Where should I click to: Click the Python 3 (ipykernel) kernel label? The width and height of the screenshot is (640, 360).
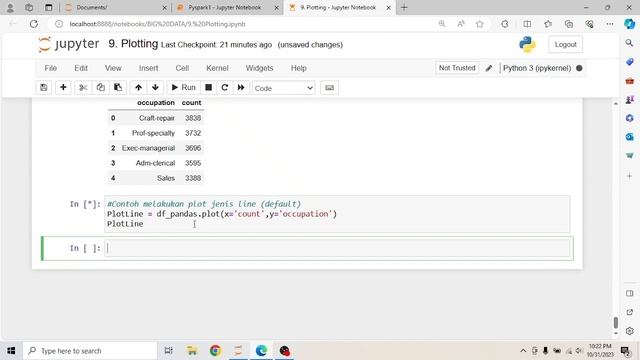pos(537,68)
